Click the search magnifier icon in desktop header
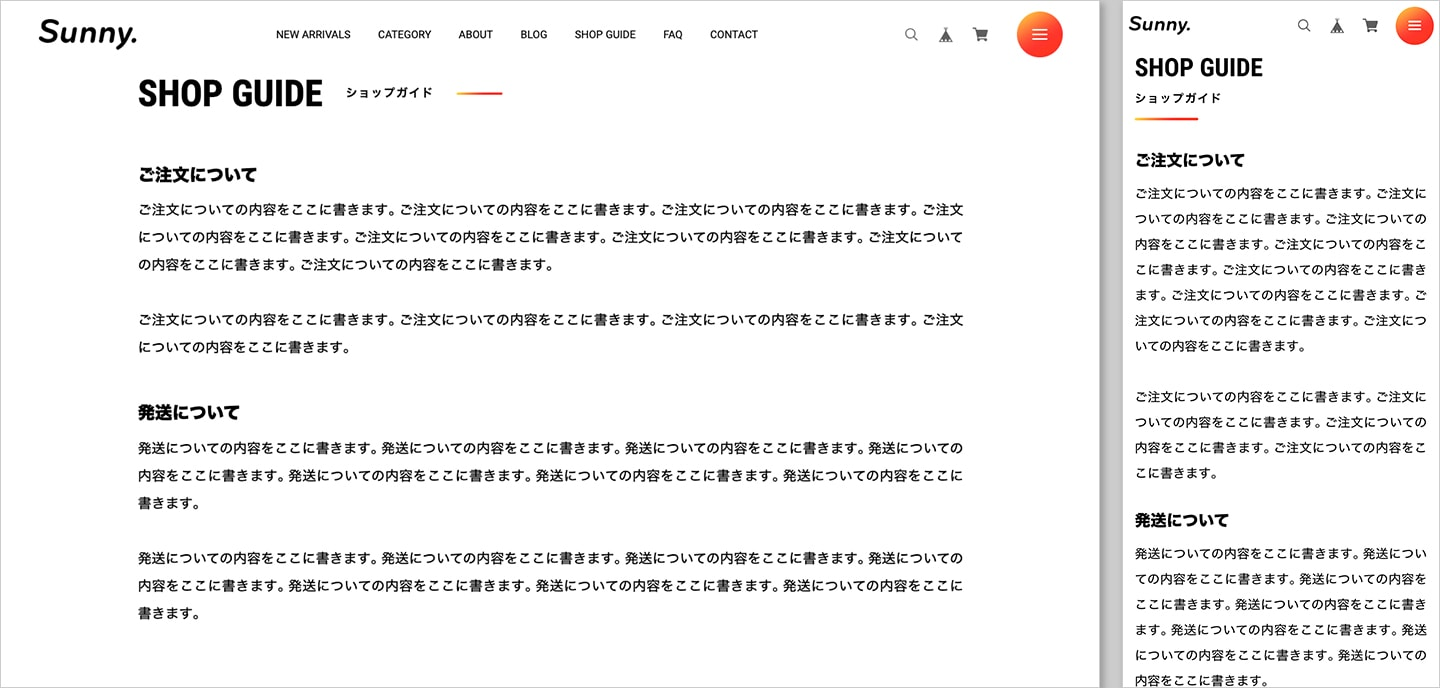Screen dimensions: 1440x688 911,34
